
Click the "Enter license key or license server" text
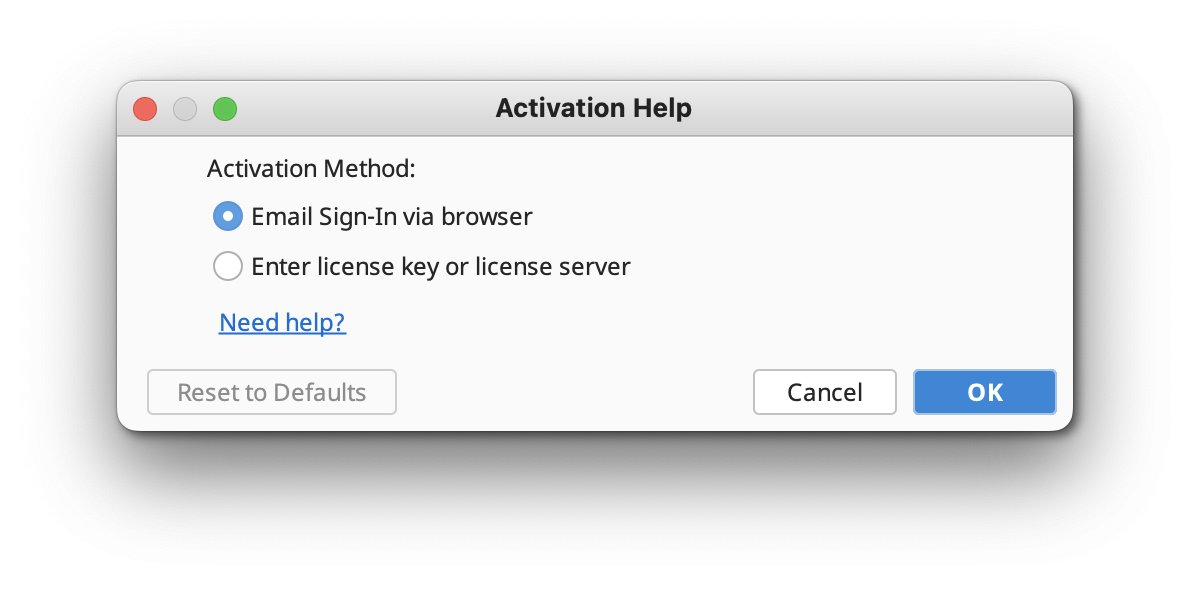point(440,267)
